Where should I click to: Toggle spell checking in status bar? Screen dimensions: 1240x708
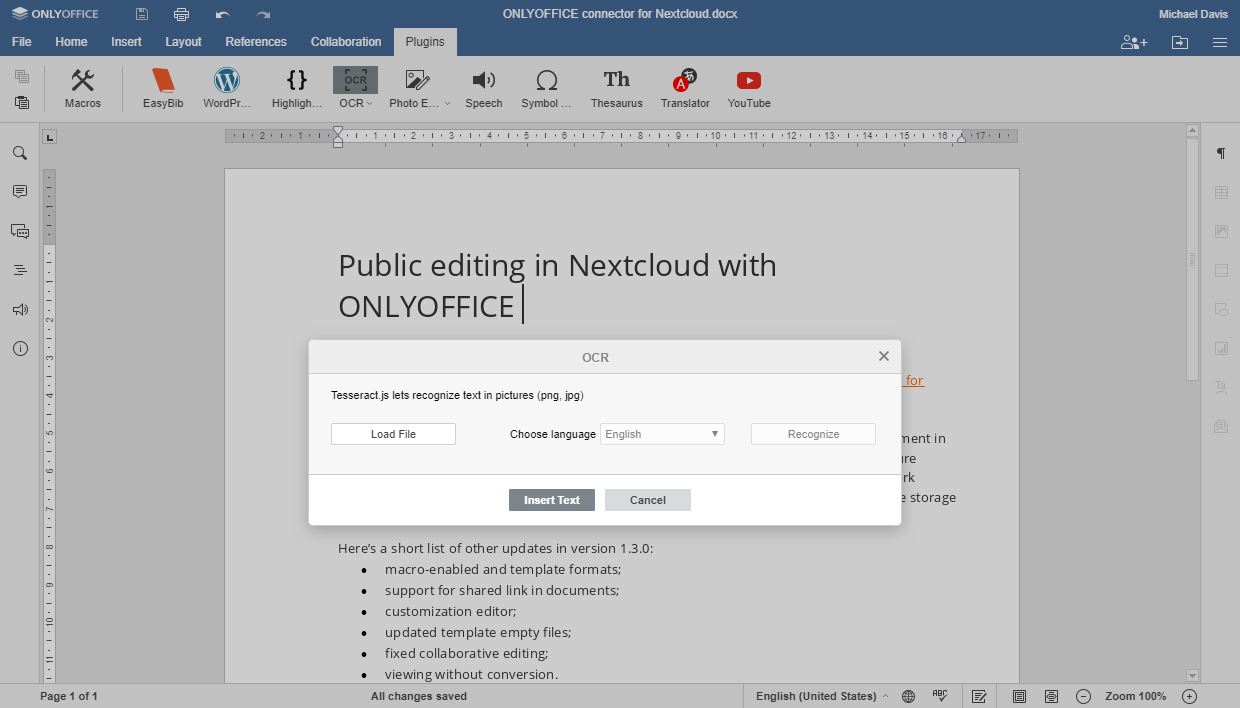point(940,696)
